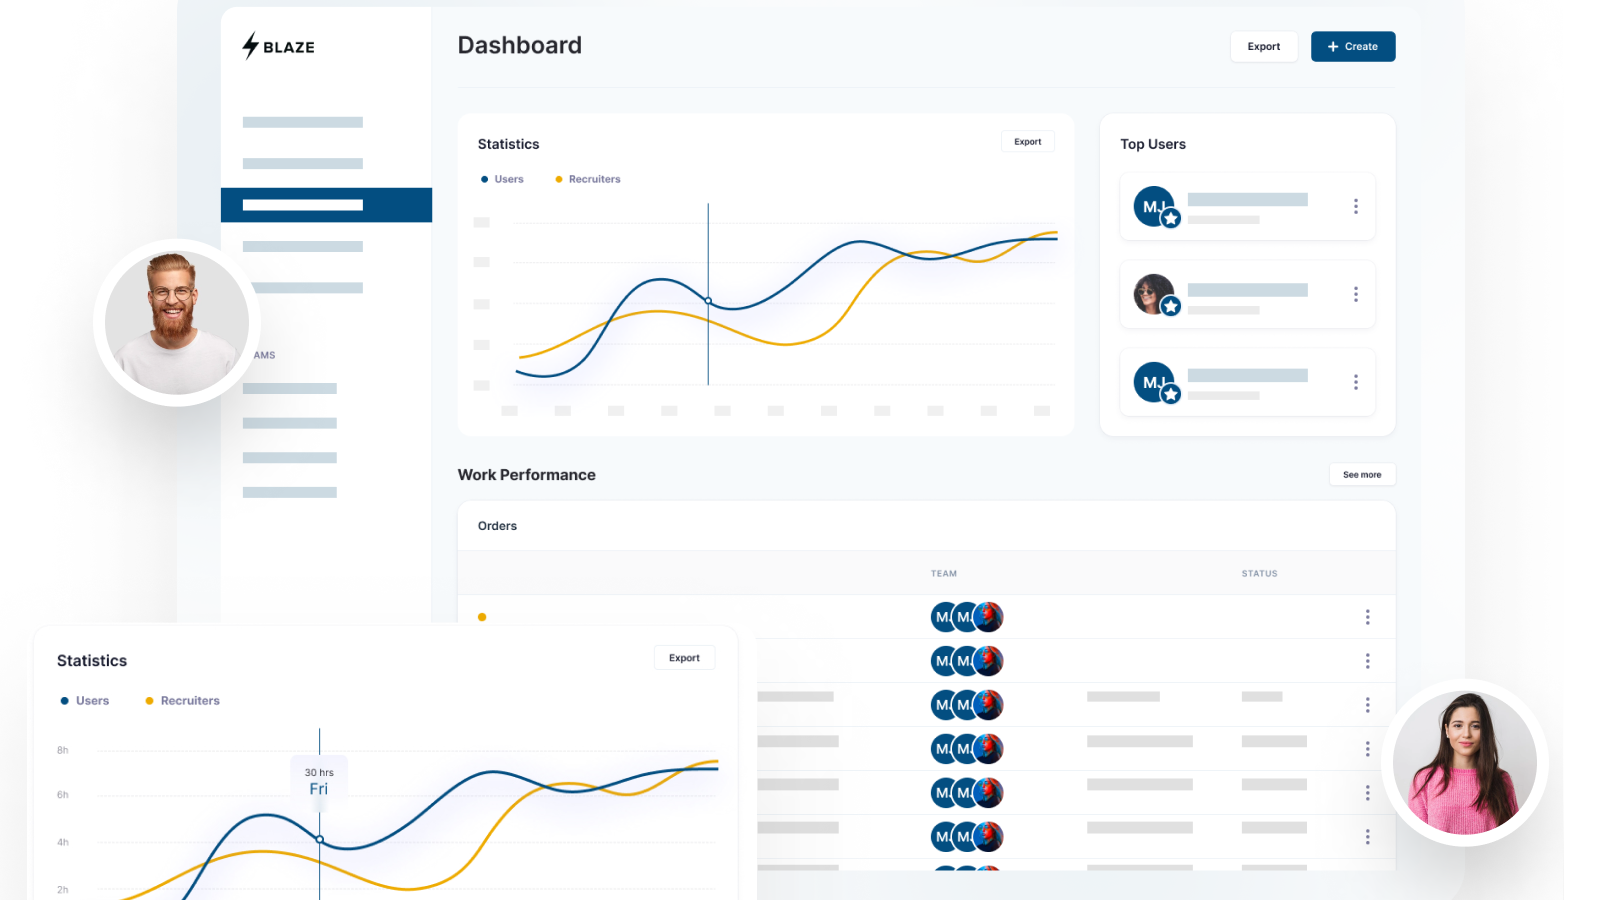
Task: Click See more in Work Performance
Action: pos(1362,474)
